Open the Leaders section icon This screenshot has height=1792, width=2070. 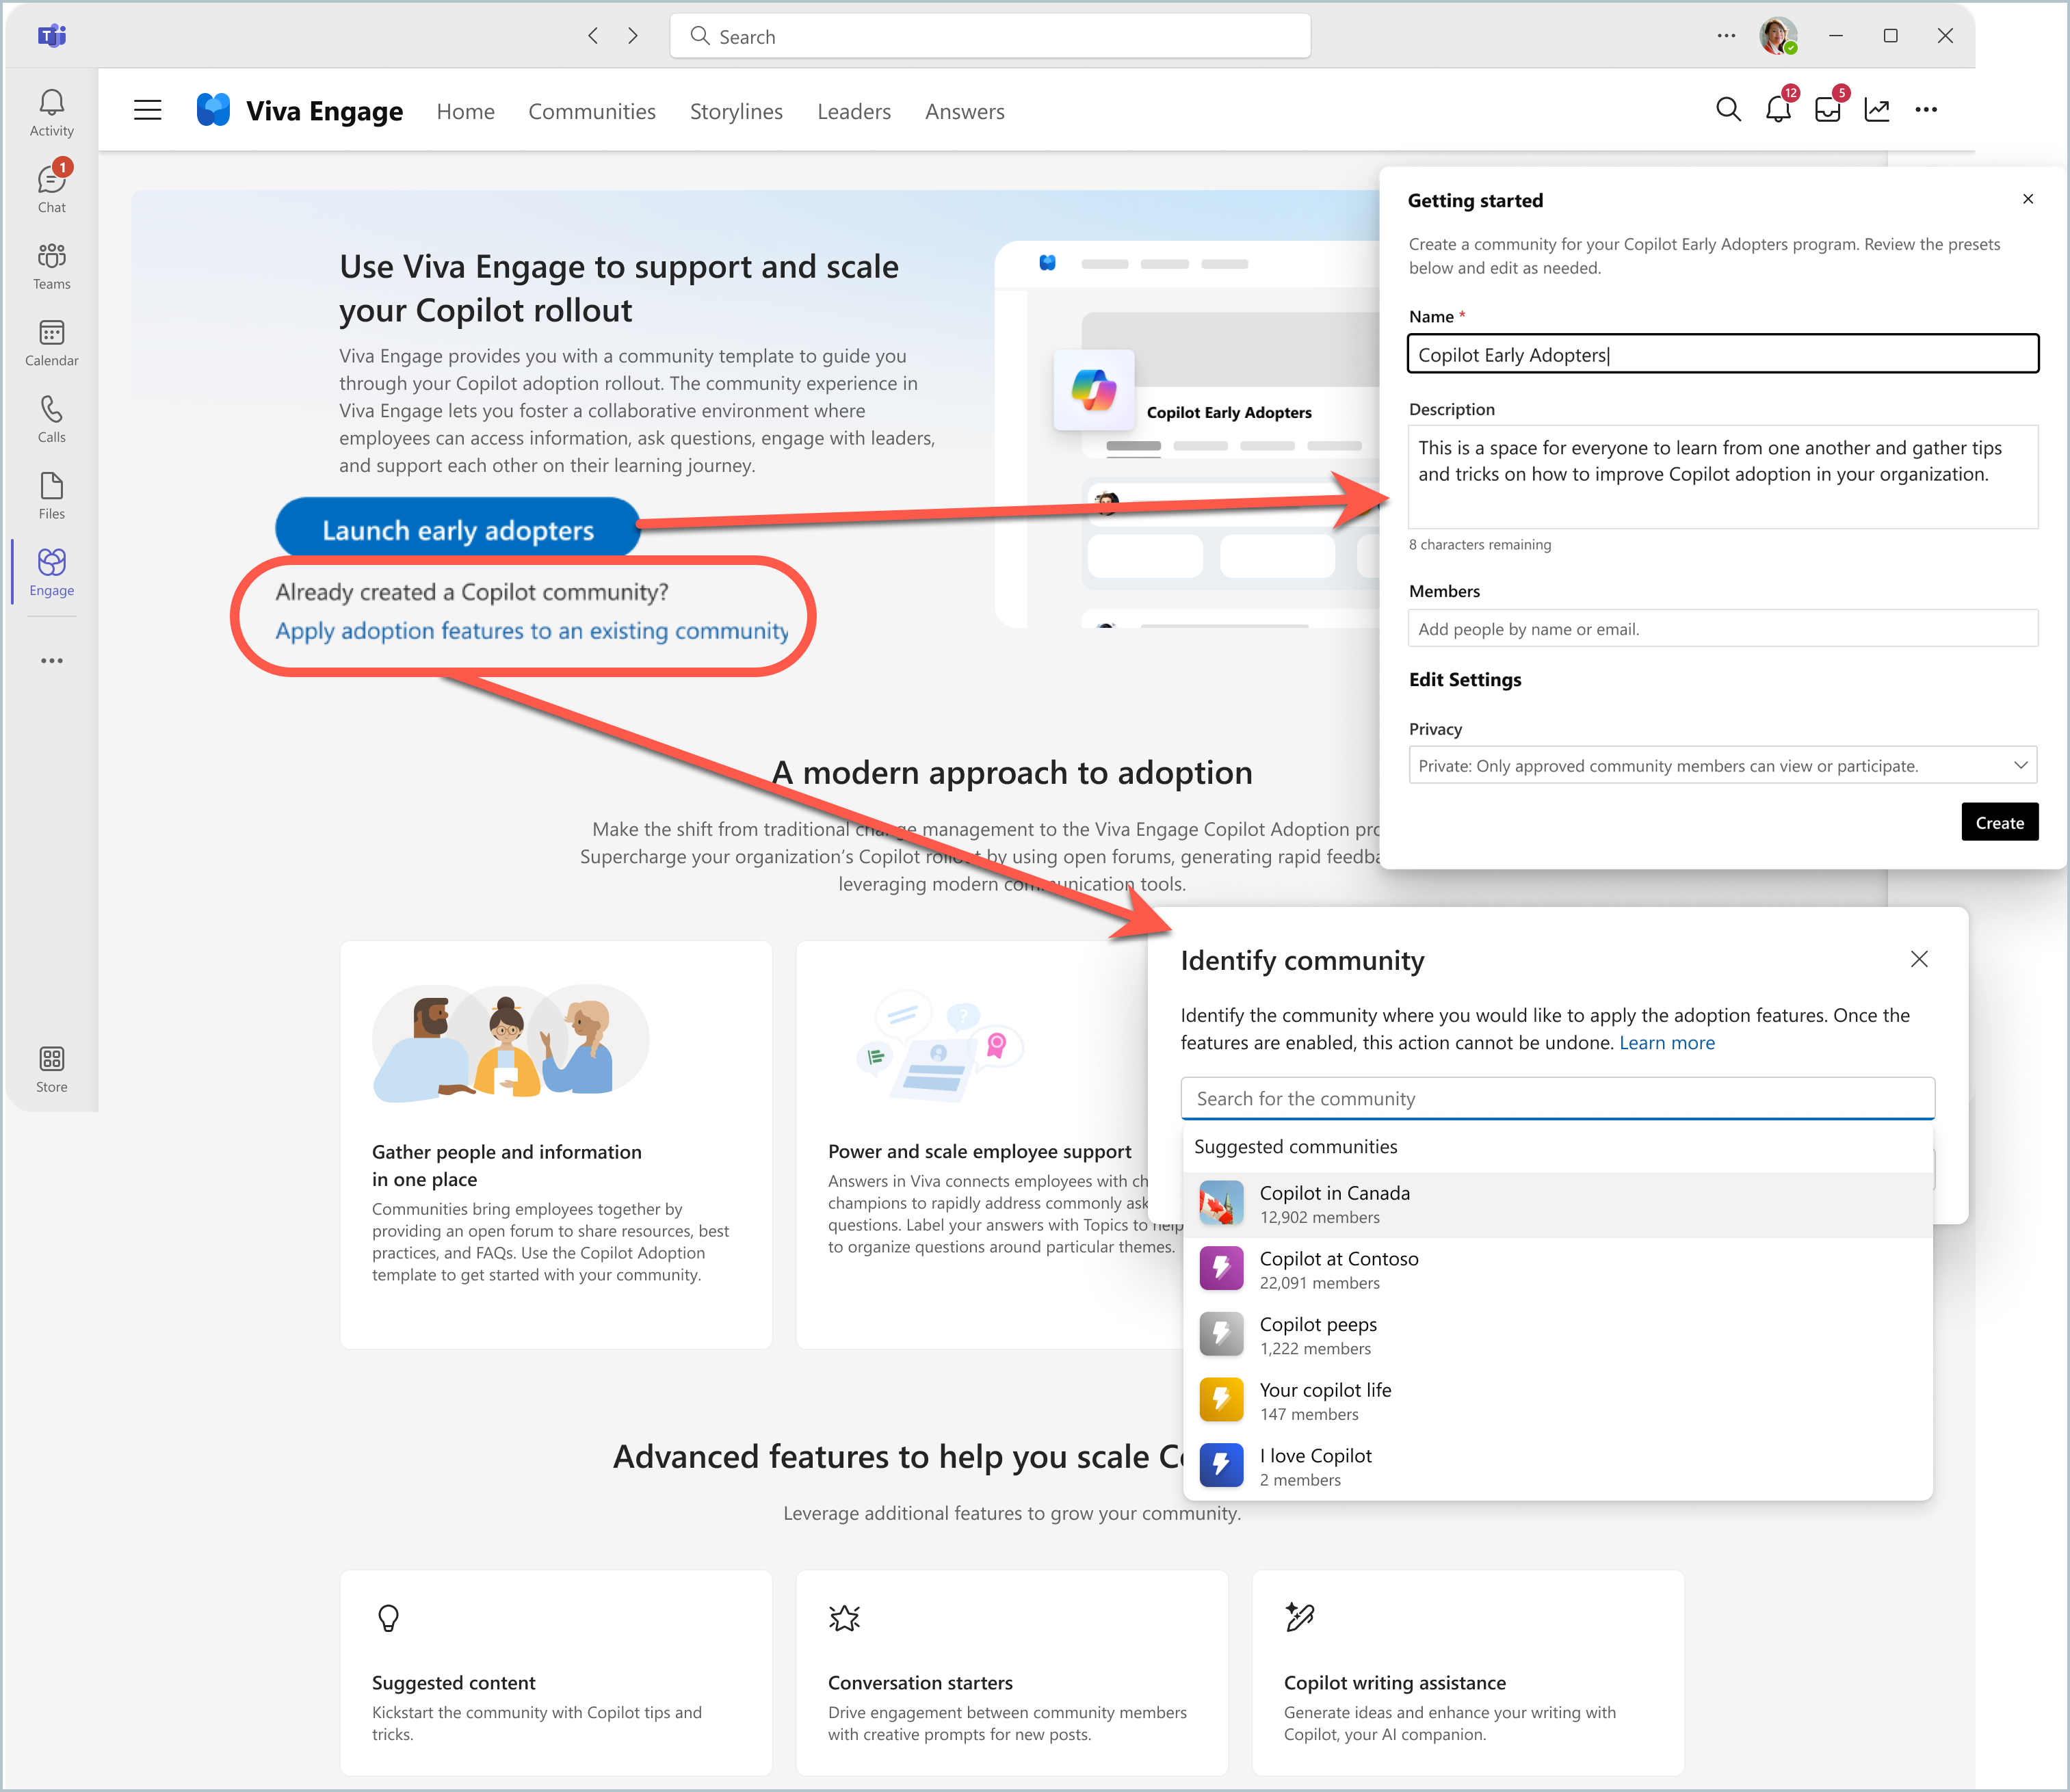(x=852, y=111)
